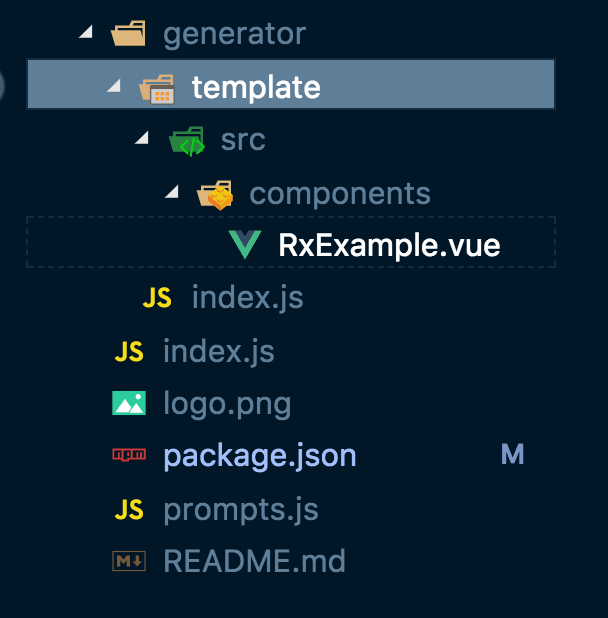Open the logo.png file

click(x=227, y=404)
